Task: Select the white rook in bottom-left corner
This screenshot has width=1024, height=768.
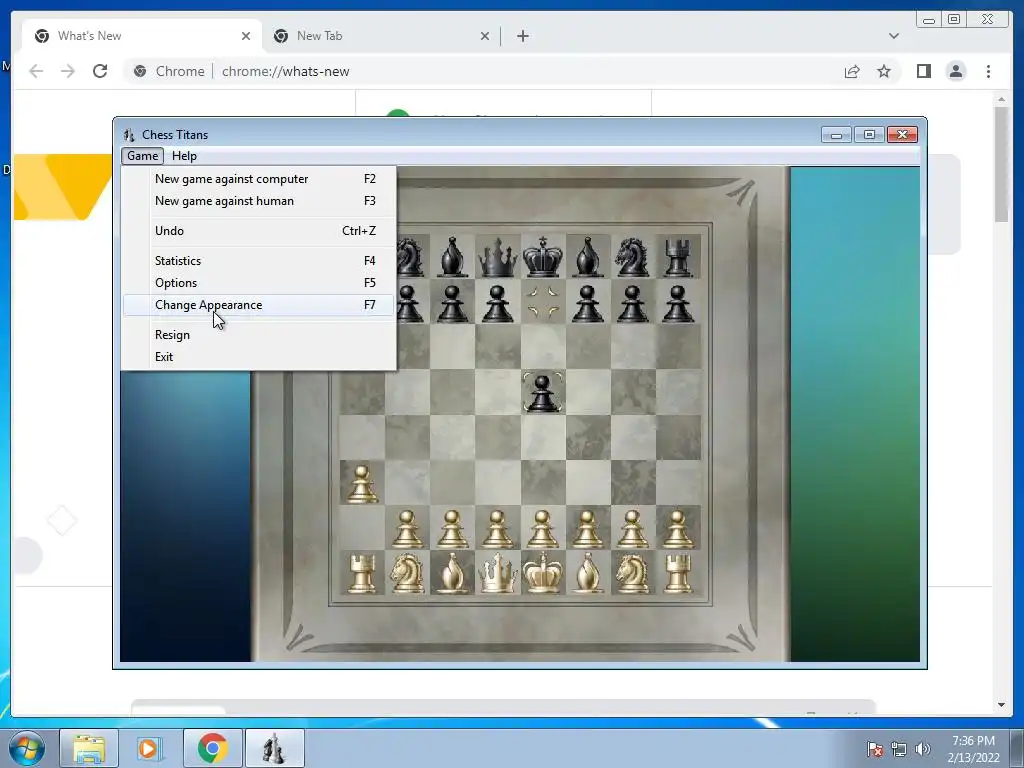Action: click(x=362, y=573)
